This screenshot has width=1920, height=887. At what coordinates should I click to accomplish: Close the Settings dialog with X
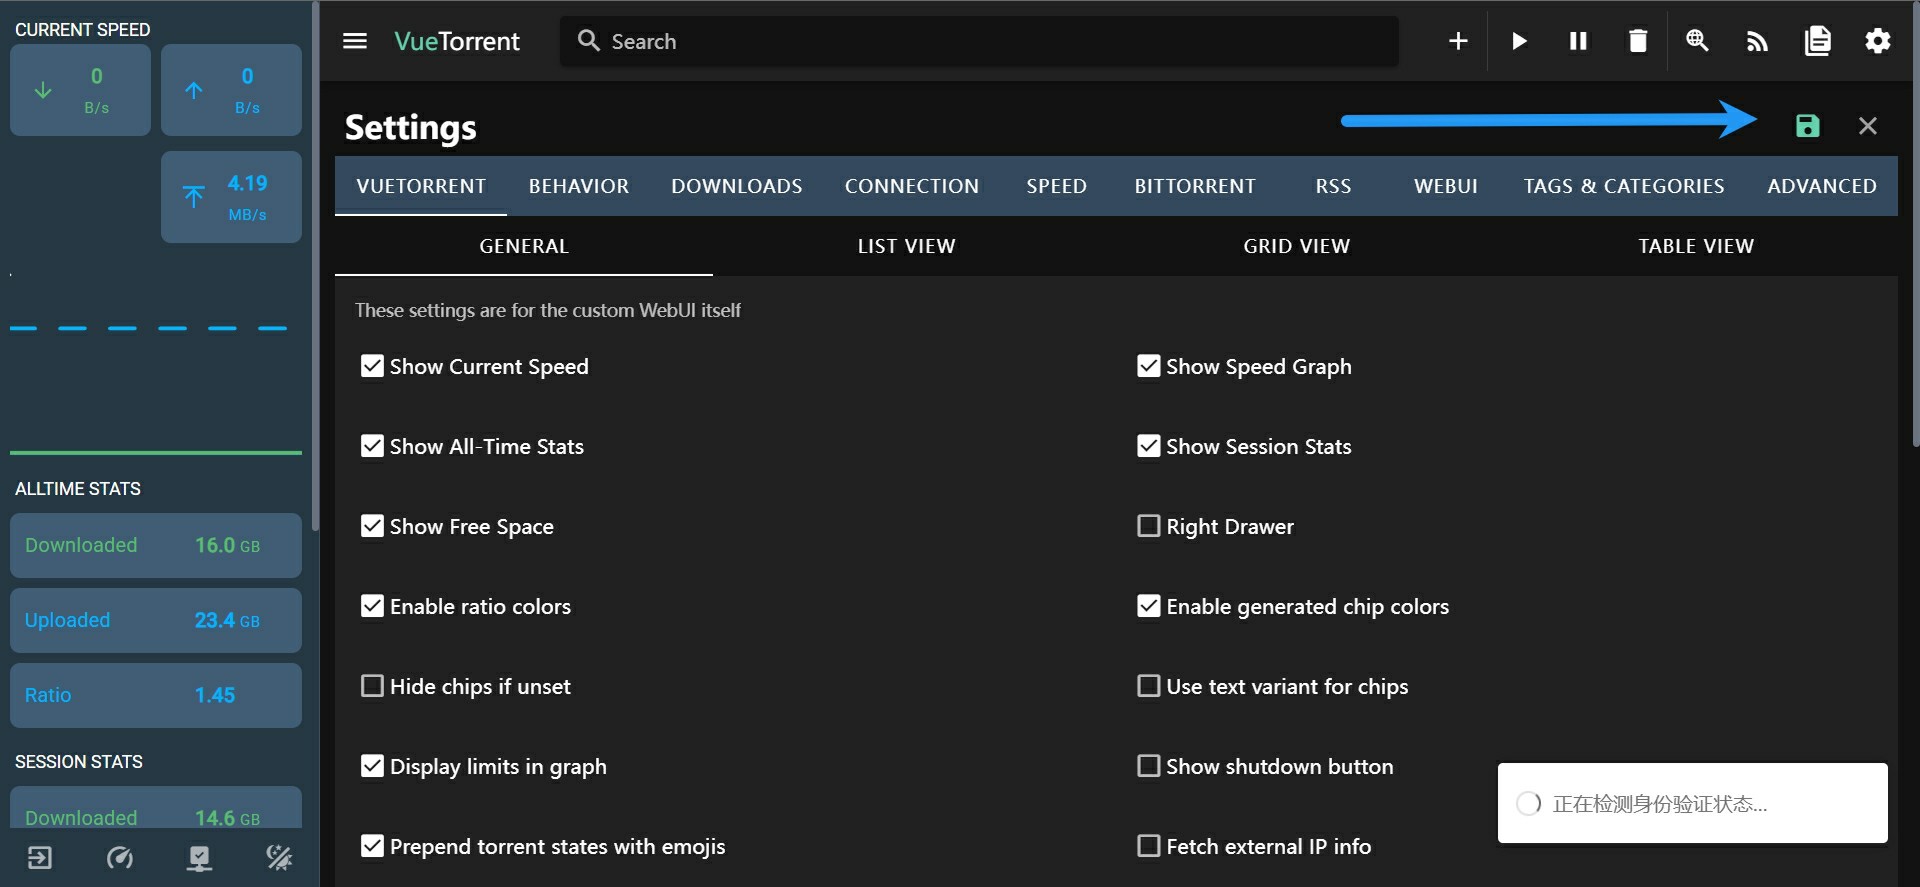[x=1867, y=126]
